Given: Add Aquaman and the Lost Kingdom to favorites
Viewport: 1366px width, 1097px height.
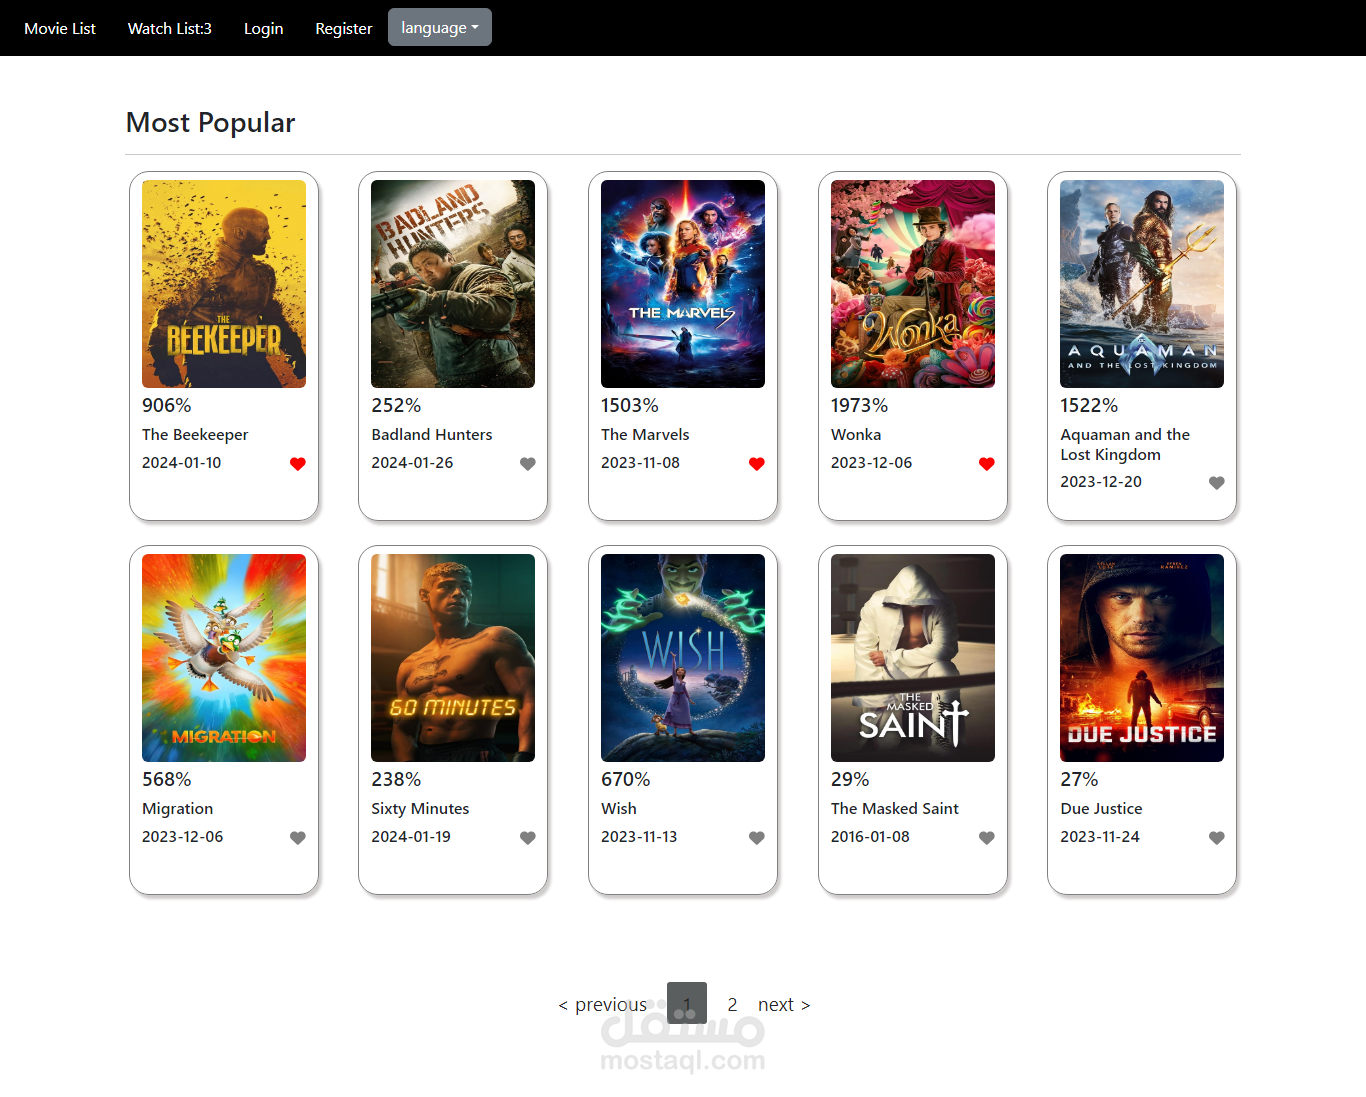Looking at the screenshot, I should (1217, 483).
